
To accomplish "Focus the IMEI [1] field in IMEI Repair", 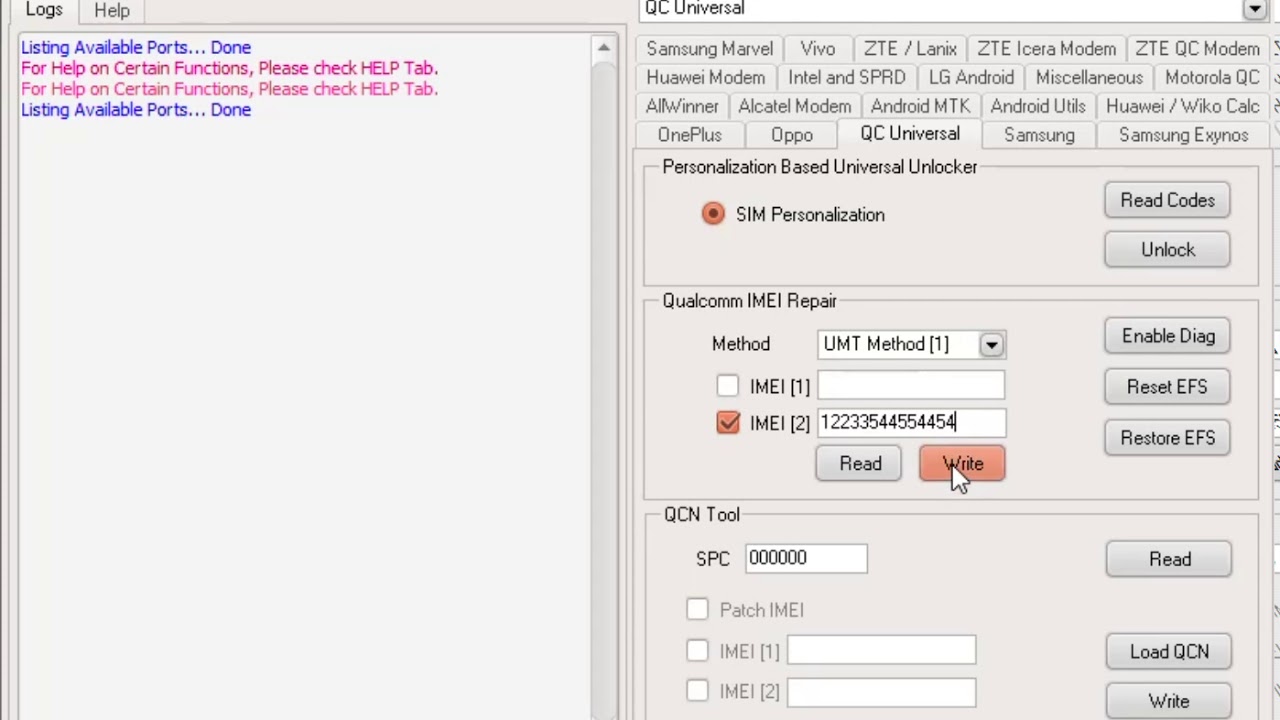I will (911, 386).
